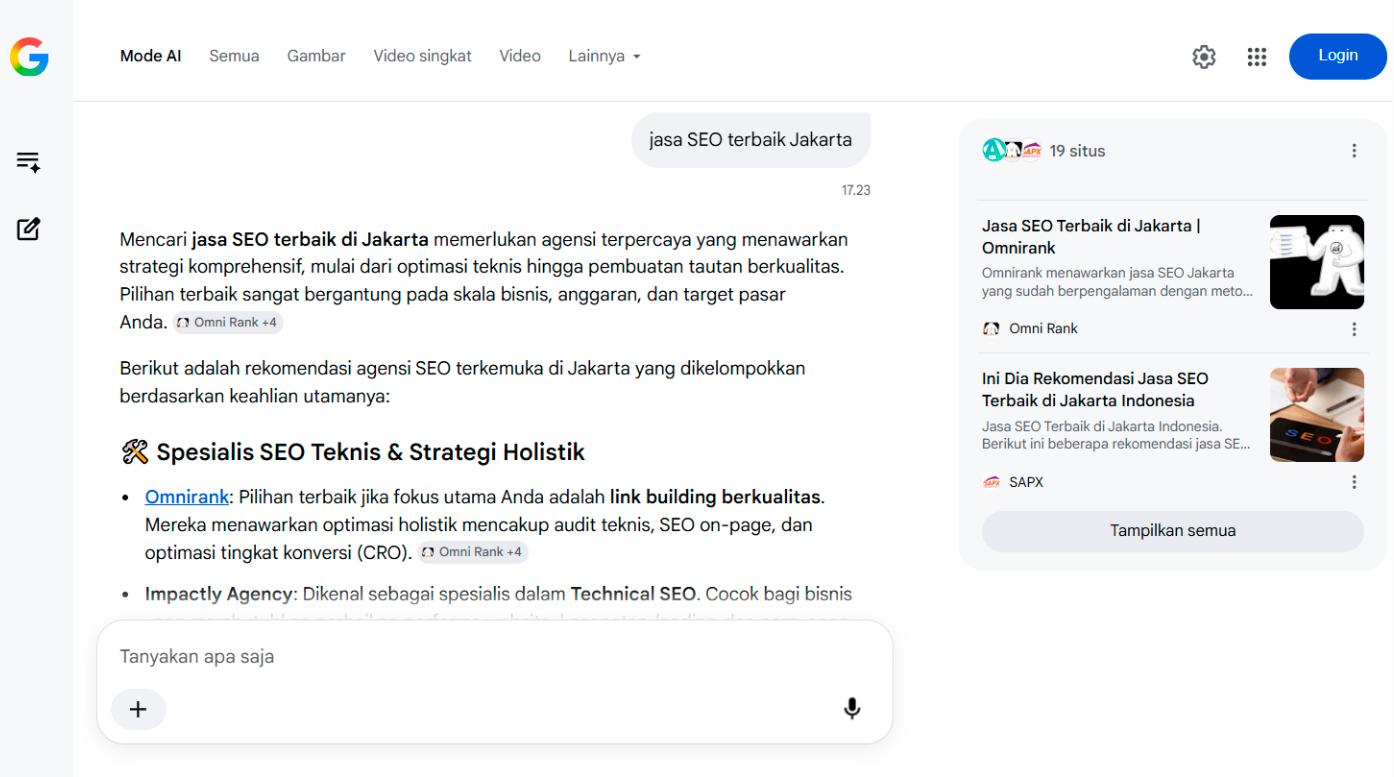The width and height of the screenshot is (1394, 777).
Task: Click the plus attachment button
Action: 138,709
